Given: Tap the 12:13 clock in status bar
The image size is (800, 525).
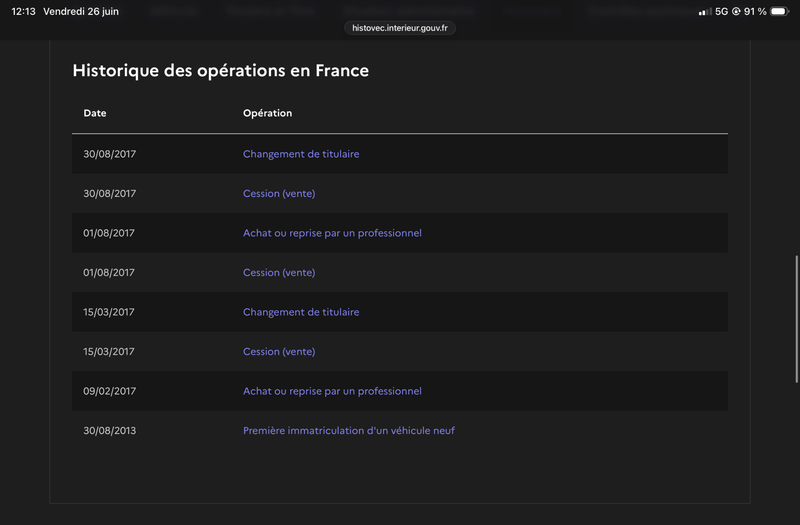Looking at the screenshot, I should 23,11.
